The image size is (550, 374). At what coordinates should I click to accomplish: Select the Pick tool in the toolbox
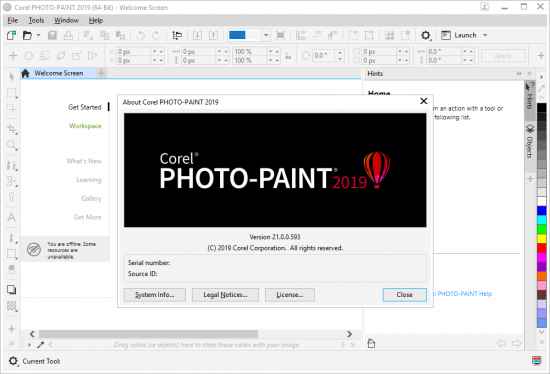[11, 76]
